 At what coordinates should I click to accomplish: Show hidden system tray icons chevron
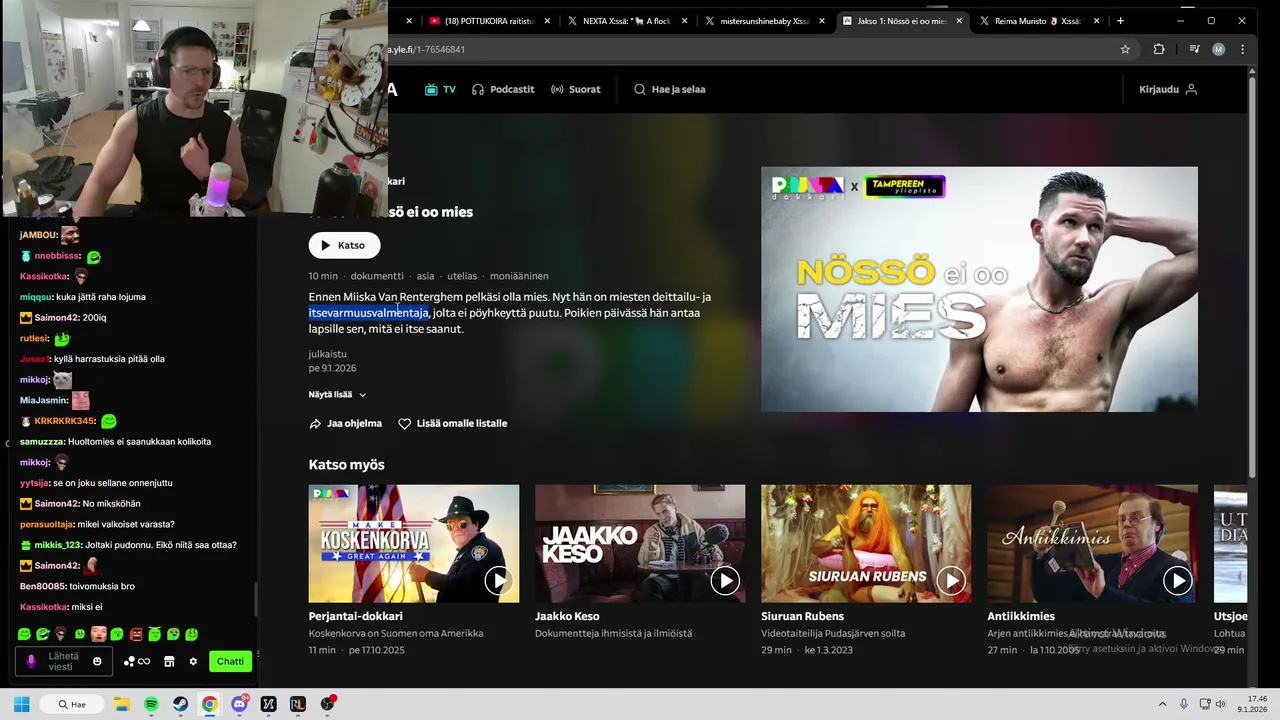pos(1162,704)
